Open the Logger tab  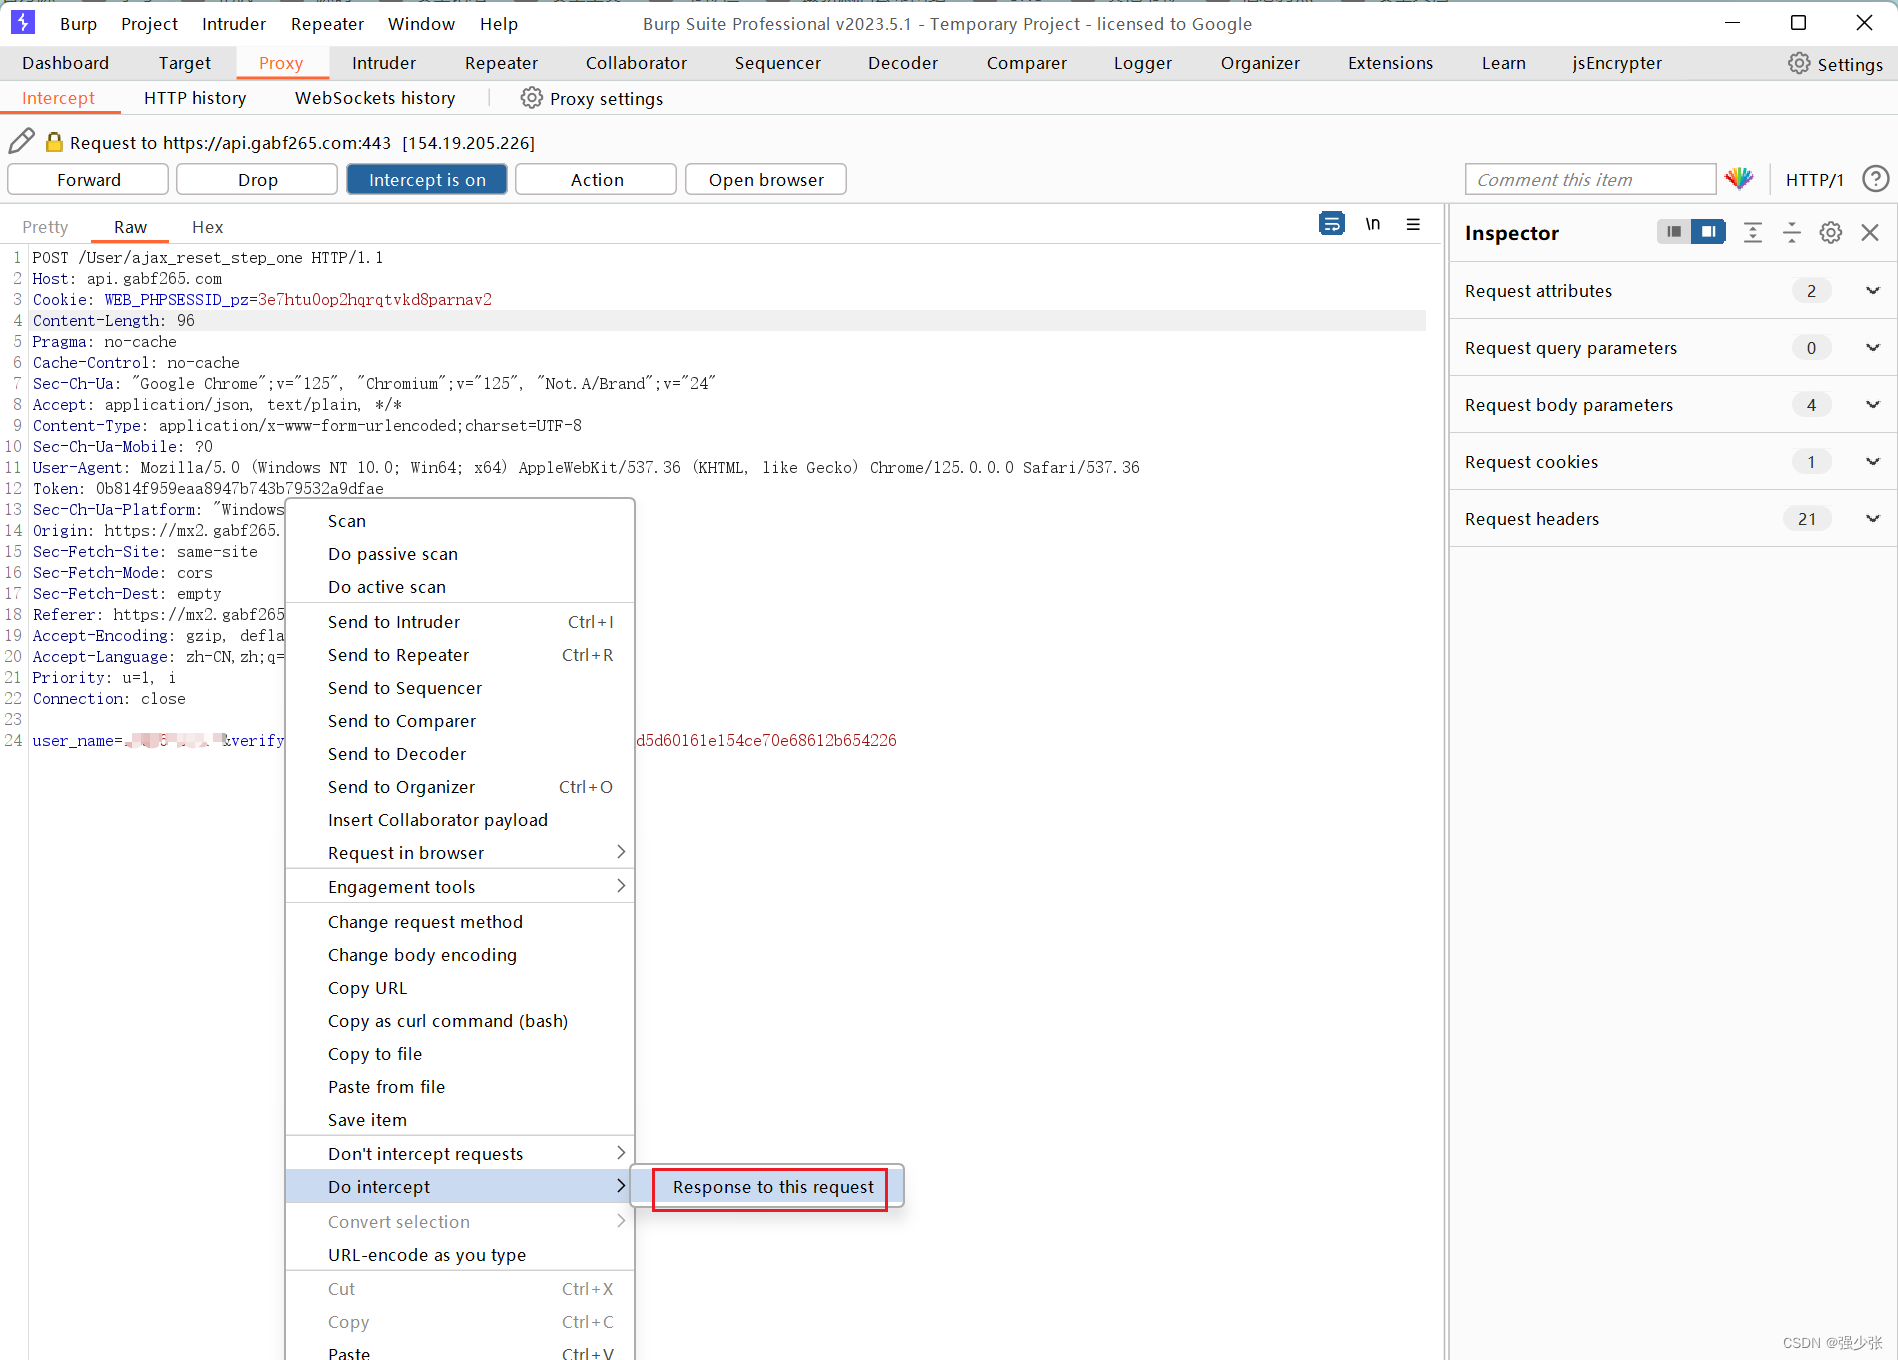point(1142,63)
